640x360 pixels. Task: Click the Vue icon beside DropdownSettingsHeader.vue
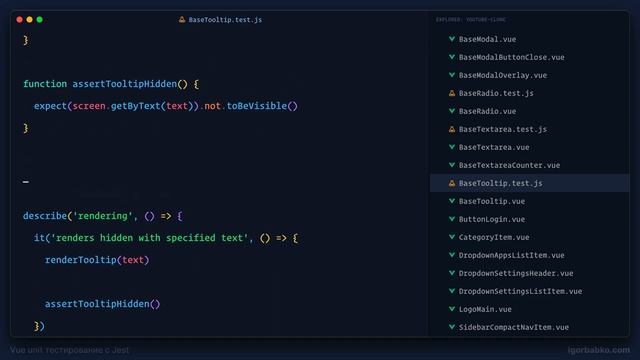(x=452, y=273)
